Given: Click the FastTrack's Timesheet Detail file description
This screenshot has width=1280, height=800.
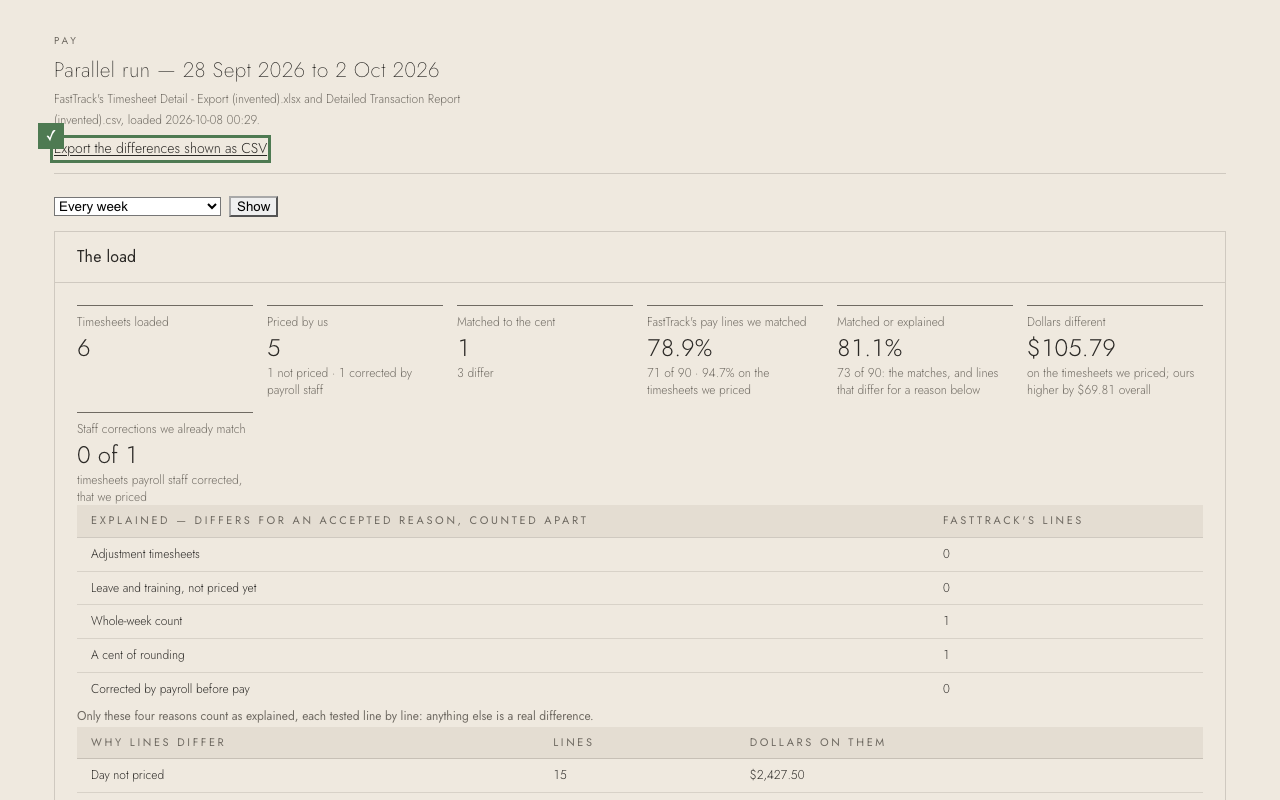Looking at the screenshot, I should point(257,109).
